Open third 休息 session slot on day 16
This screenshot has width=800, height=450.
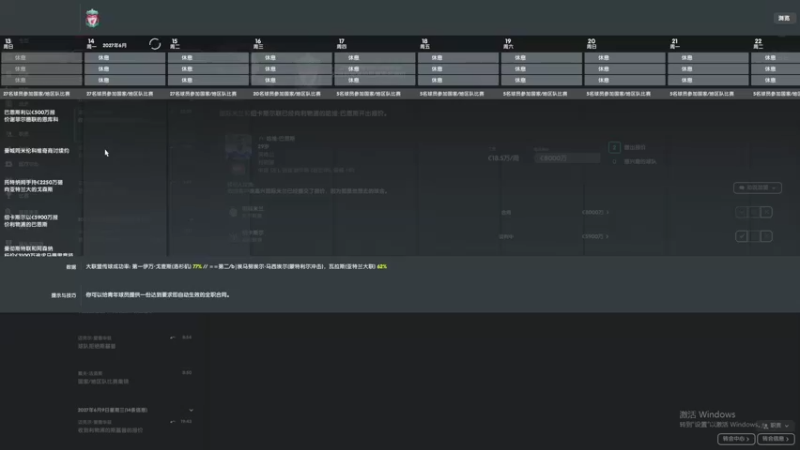(291, 80)
